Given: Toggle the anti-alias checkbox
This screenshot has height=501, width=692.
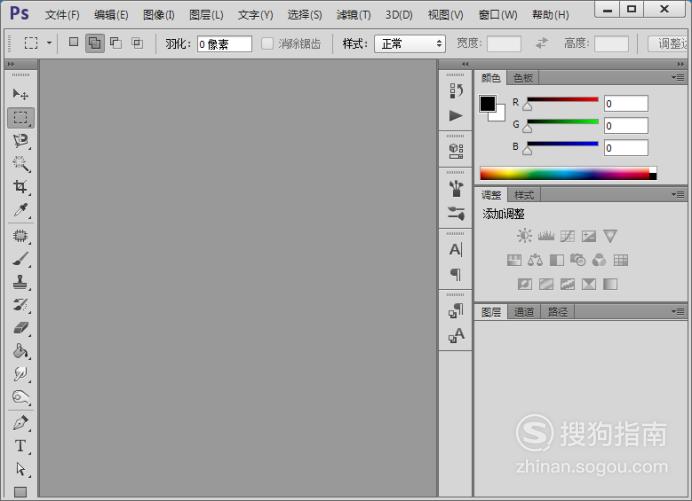Looking at the screenshot, I should tap(267, 43).
